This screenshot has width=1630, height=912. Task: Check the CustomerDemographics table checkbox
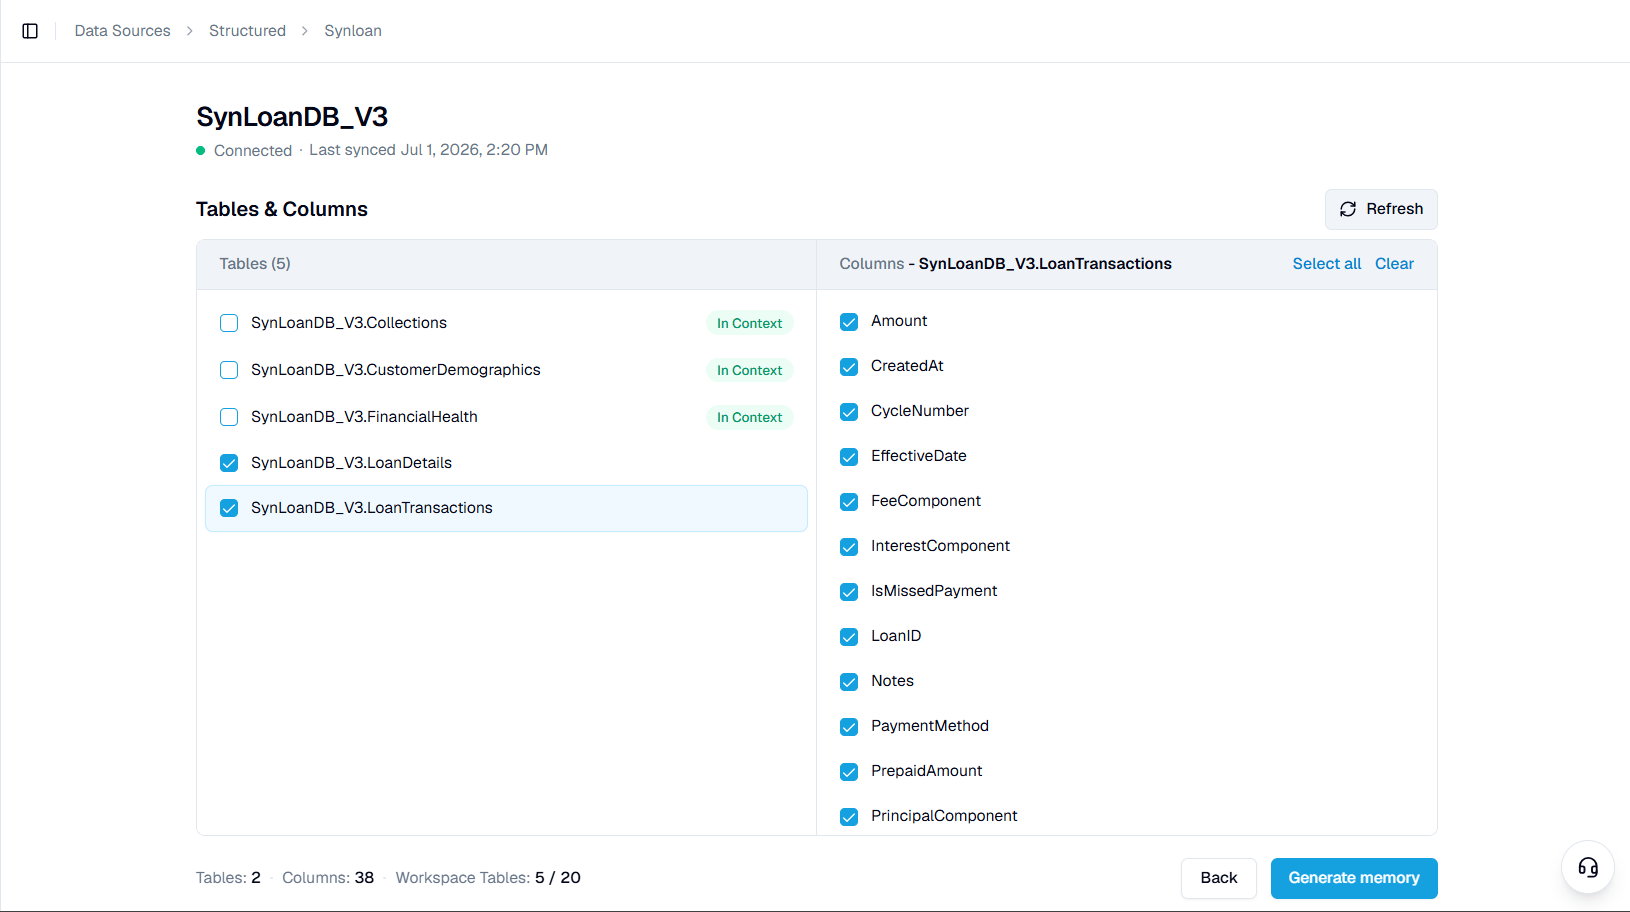229,370
